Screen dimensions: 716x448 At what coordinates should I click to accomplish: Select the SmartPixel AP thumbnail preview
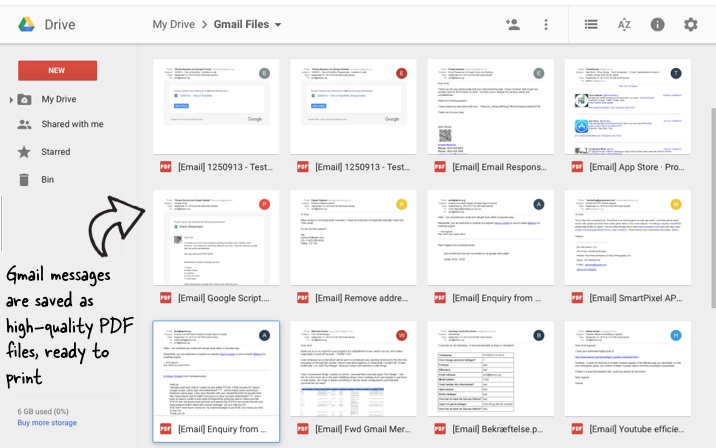tap(627, 237)
